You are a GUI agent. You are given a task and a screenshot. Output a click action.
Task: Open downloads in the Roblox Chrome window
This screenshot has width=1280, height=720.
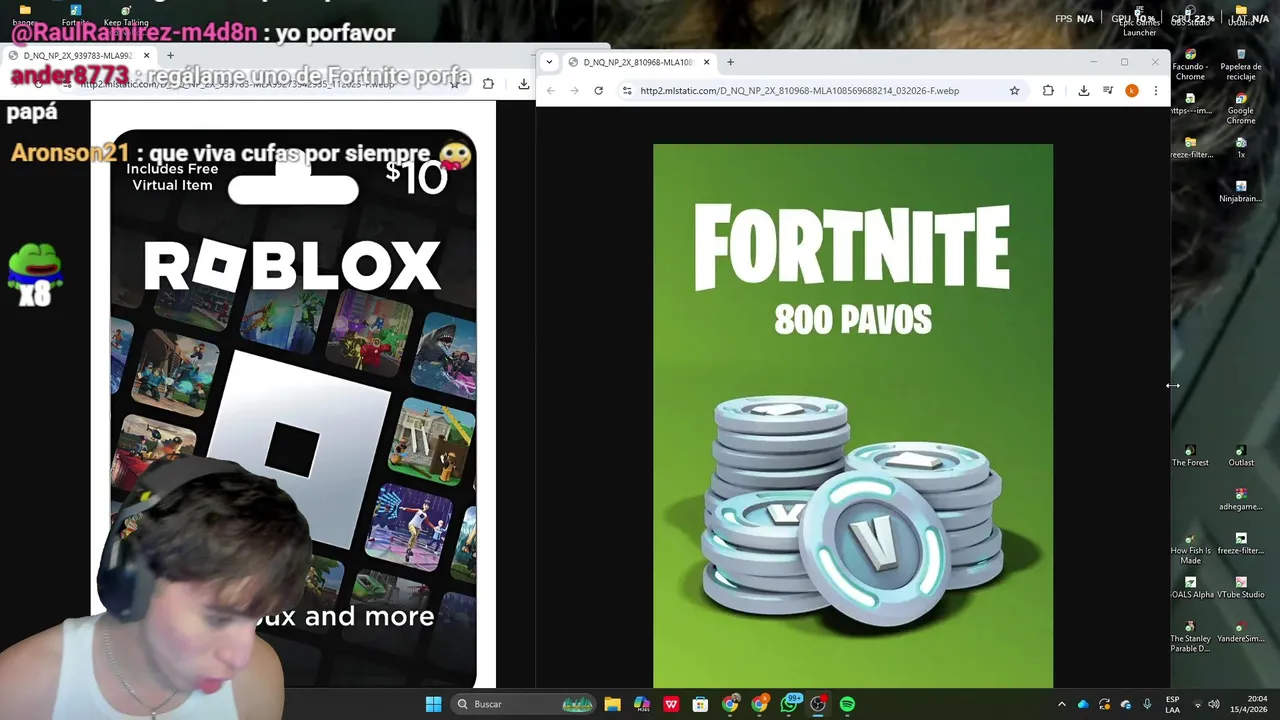(523, 84)
